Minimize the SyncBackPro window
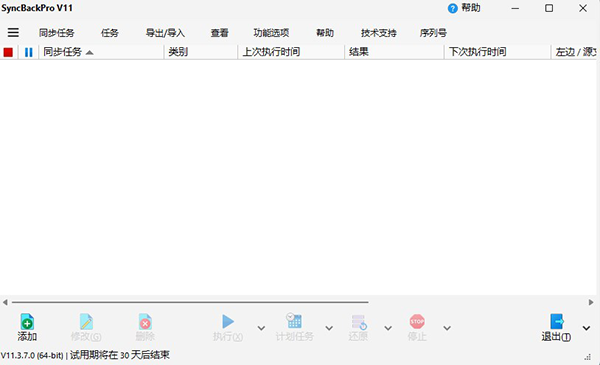The image size is (600, 365). (x=515, y=8)
